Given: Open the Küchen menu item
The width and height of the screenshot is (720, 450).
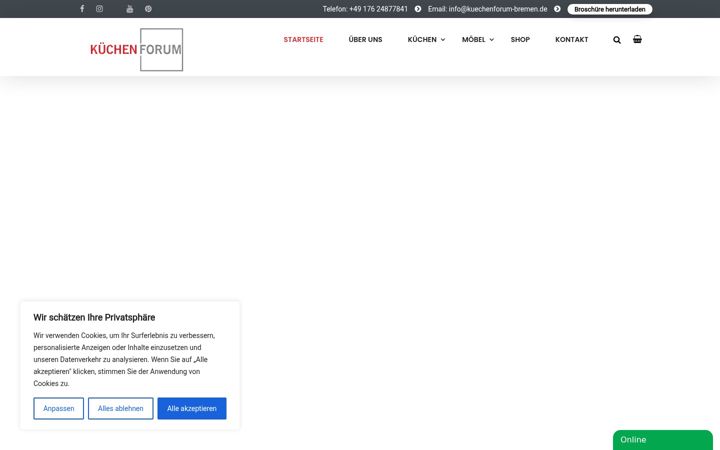Looking at the screenshot, I should coord(422,39).
